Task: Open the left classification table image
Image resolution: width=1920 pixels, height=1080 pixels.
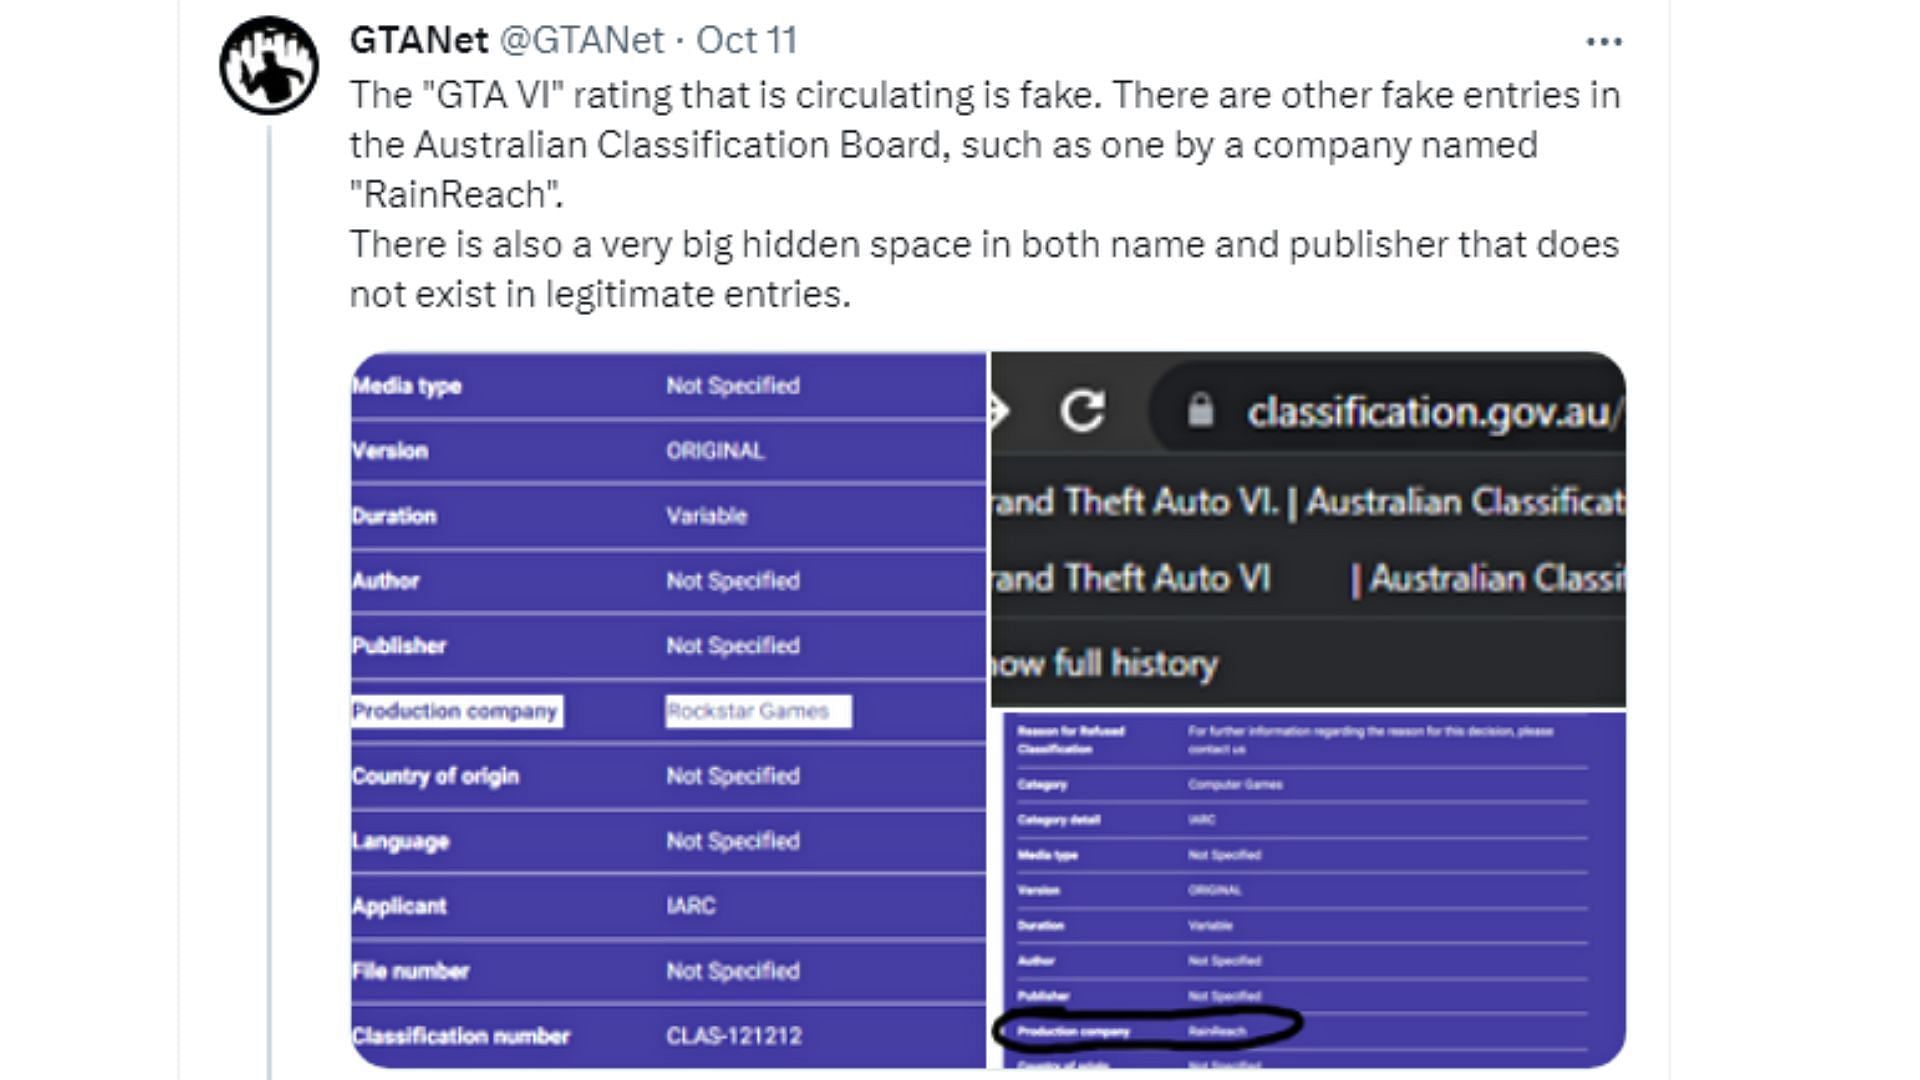Action: (x=668, y=710)
